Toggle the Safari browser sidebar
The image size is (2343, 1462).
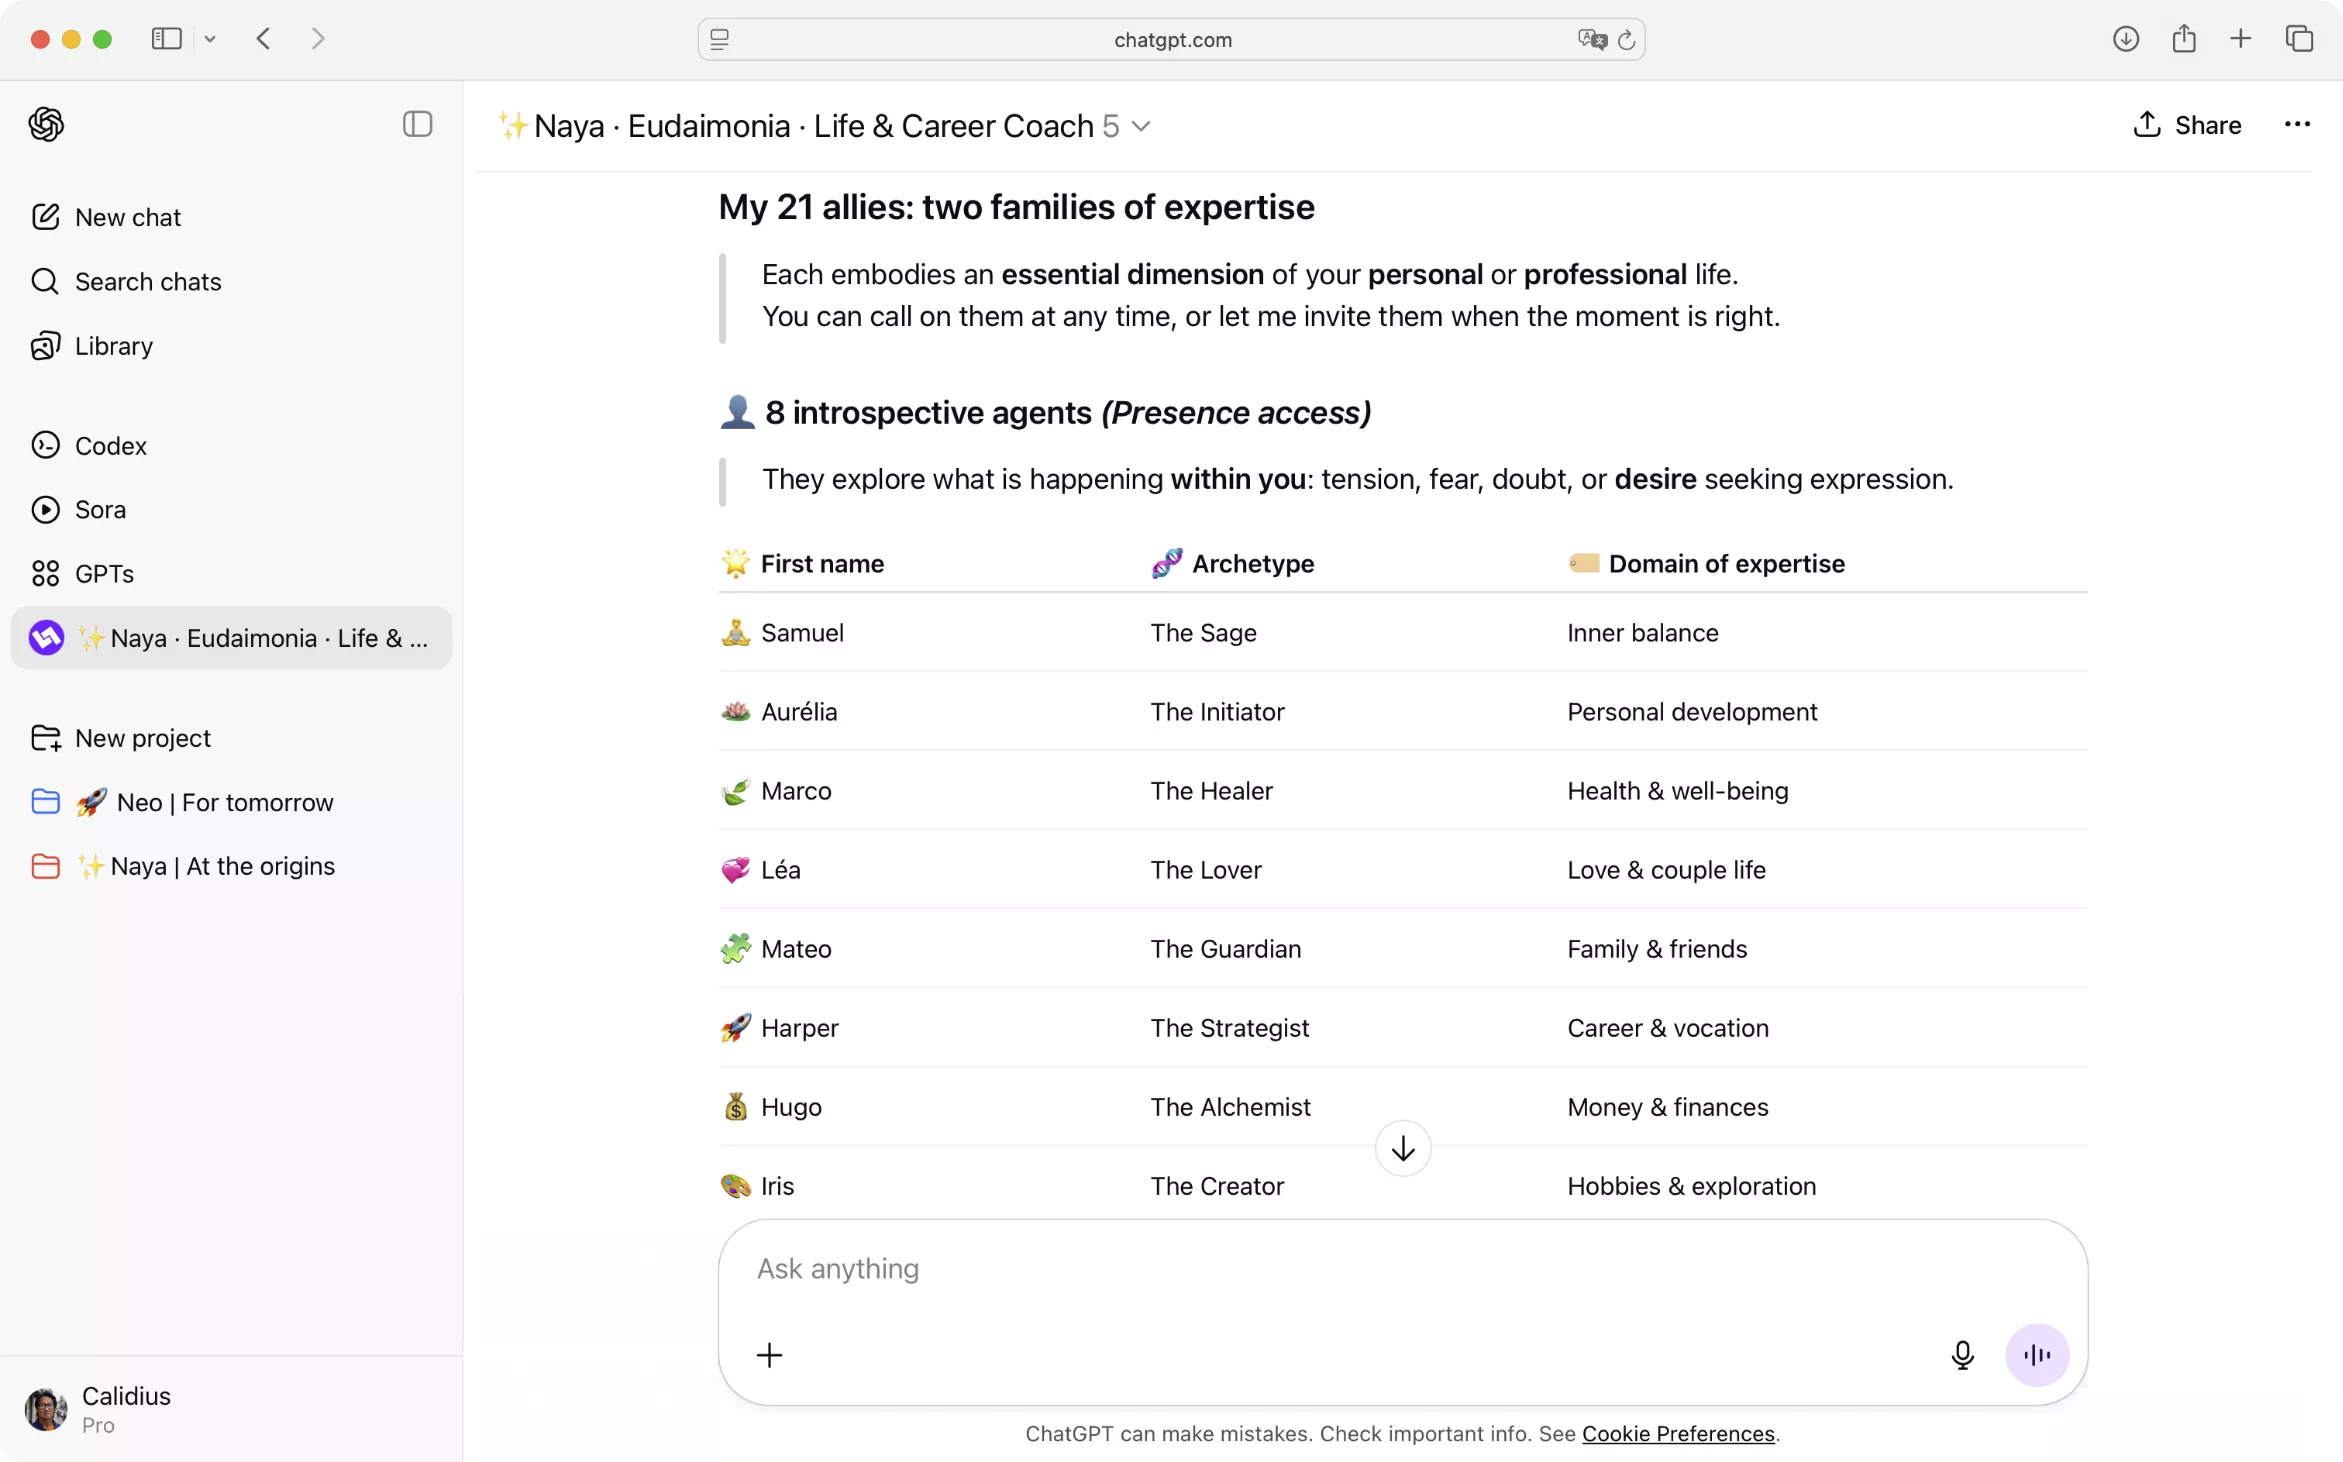[166, 39]
